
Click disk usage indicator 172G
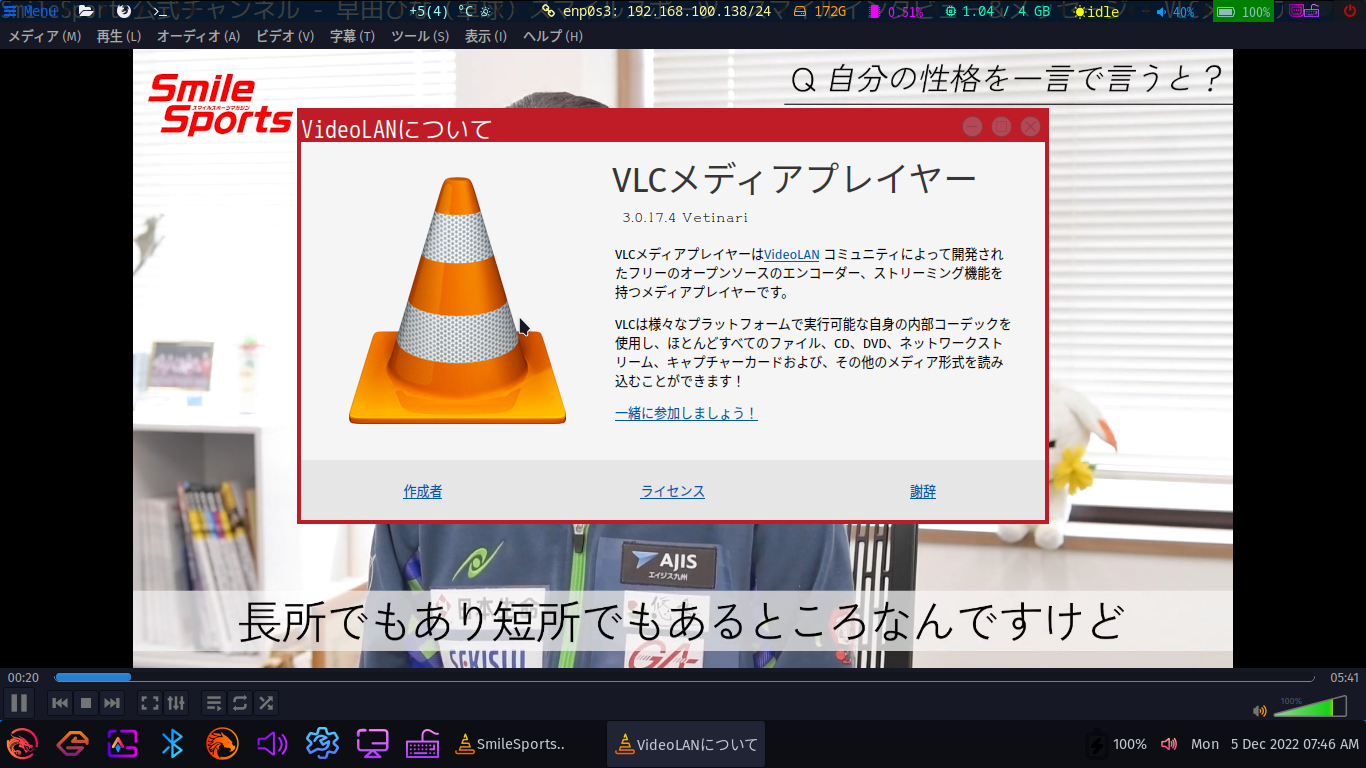pos(820,12)
